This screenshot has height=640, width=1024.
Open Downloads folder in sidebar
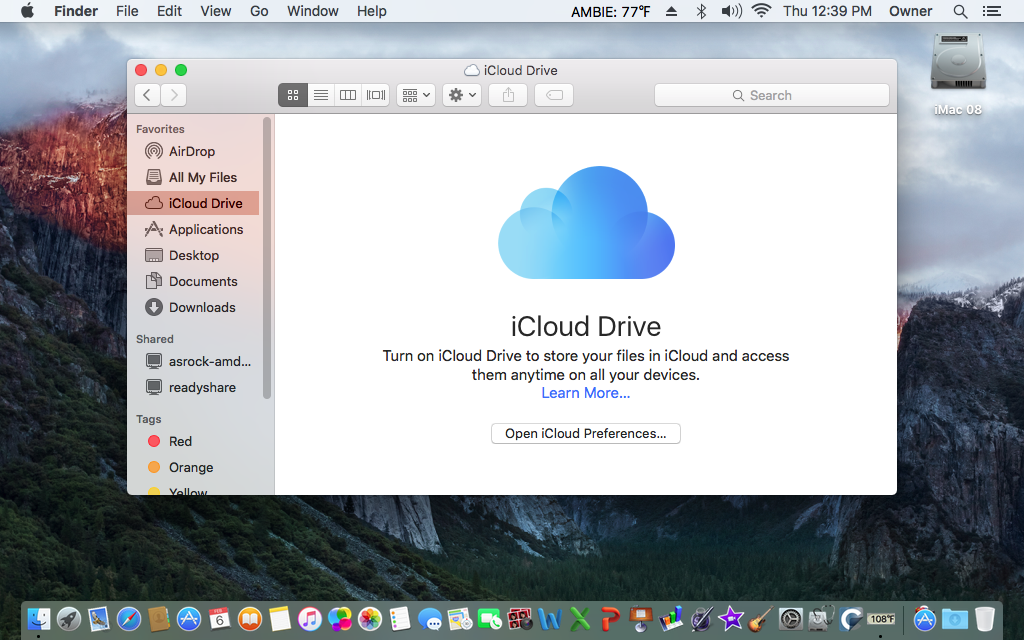point(193,308)
